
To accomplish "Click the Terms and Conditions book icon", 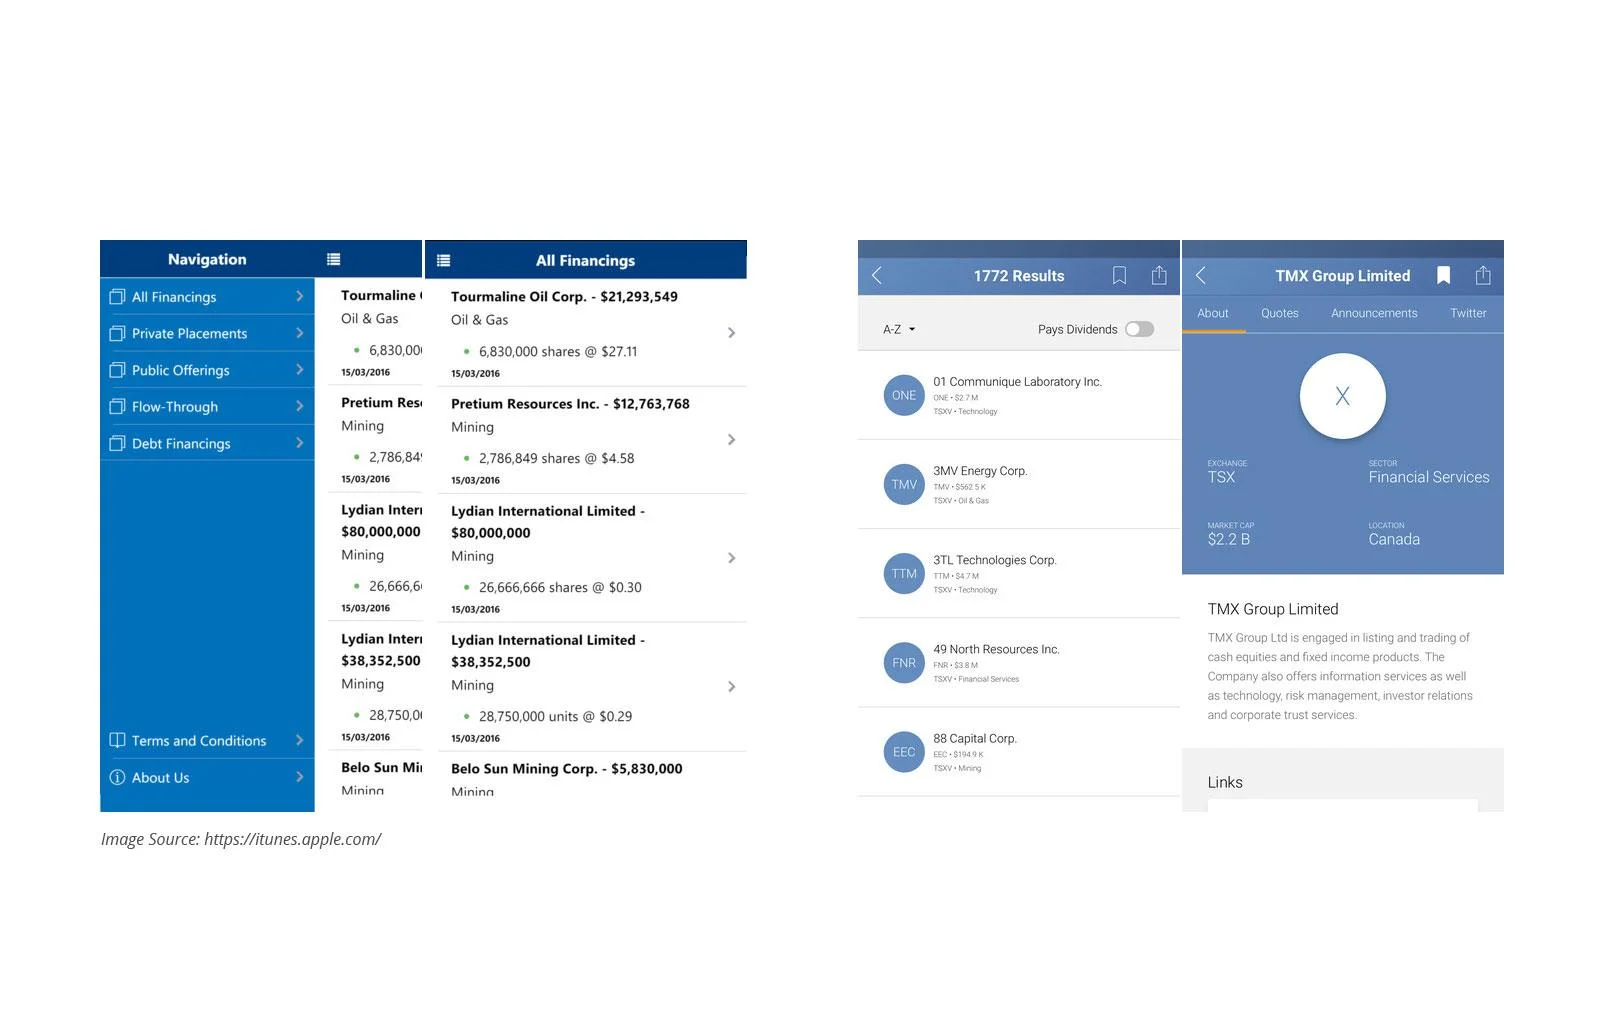I will point(117,740).
